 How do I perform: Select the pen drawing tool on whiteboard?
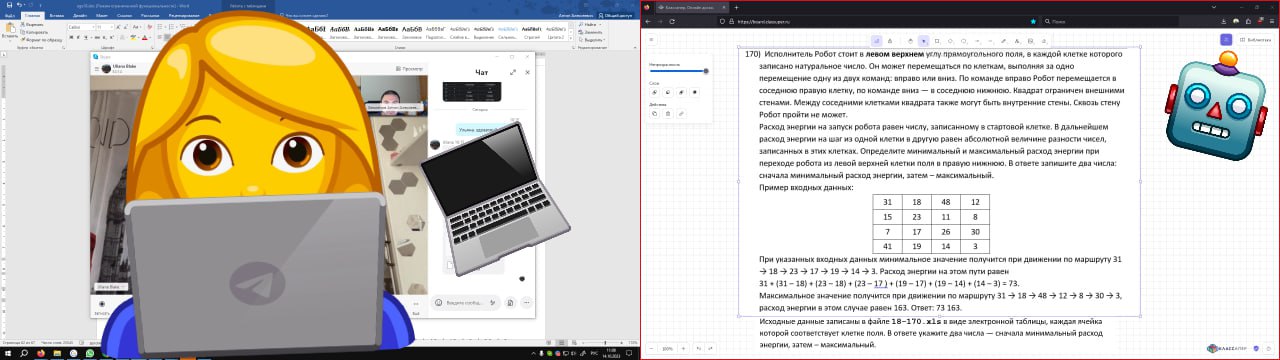[1003, 40]
